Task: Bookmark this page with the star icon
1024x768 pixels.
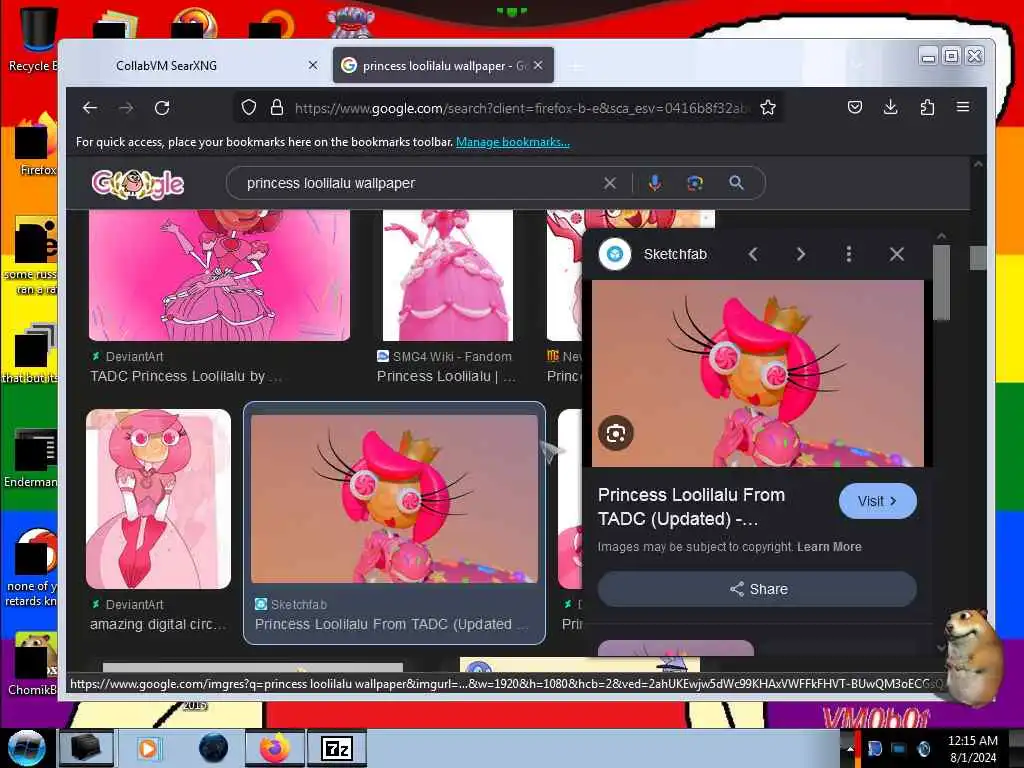Action: click(x=768, y=107)
